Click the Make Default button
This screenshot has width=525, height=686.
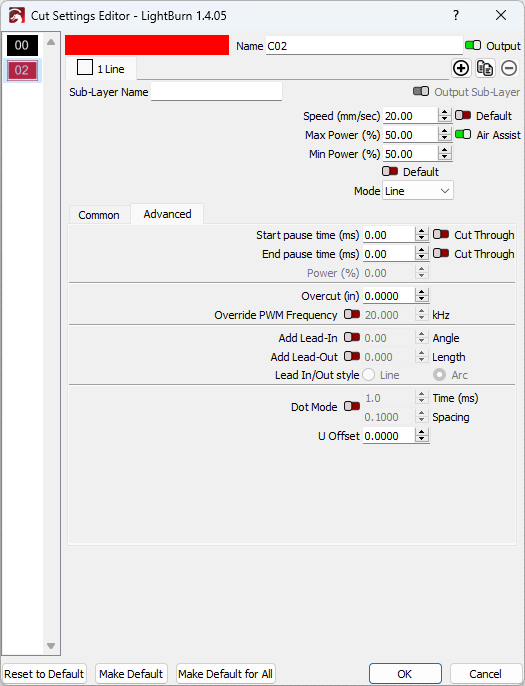point(131,674)
